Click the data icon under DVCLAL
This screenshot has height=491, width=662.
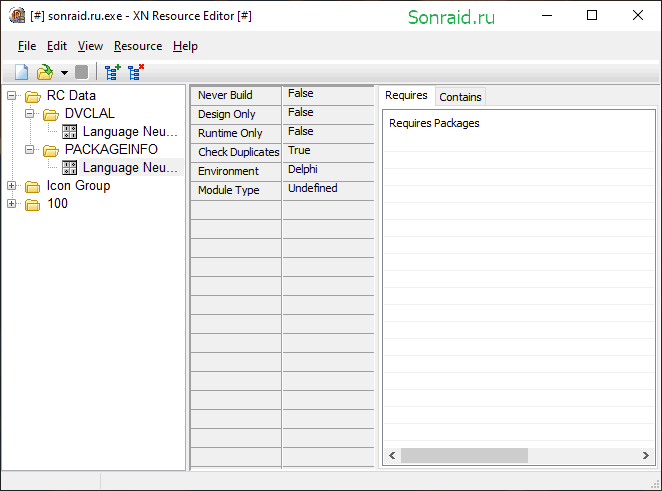(x=69, y=132)
